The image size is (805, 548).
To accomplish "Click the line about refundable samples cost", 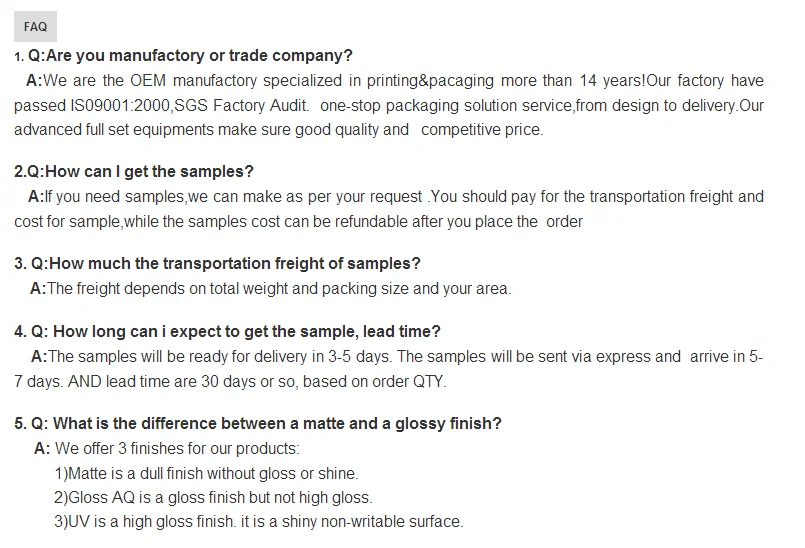I will 298,221.
